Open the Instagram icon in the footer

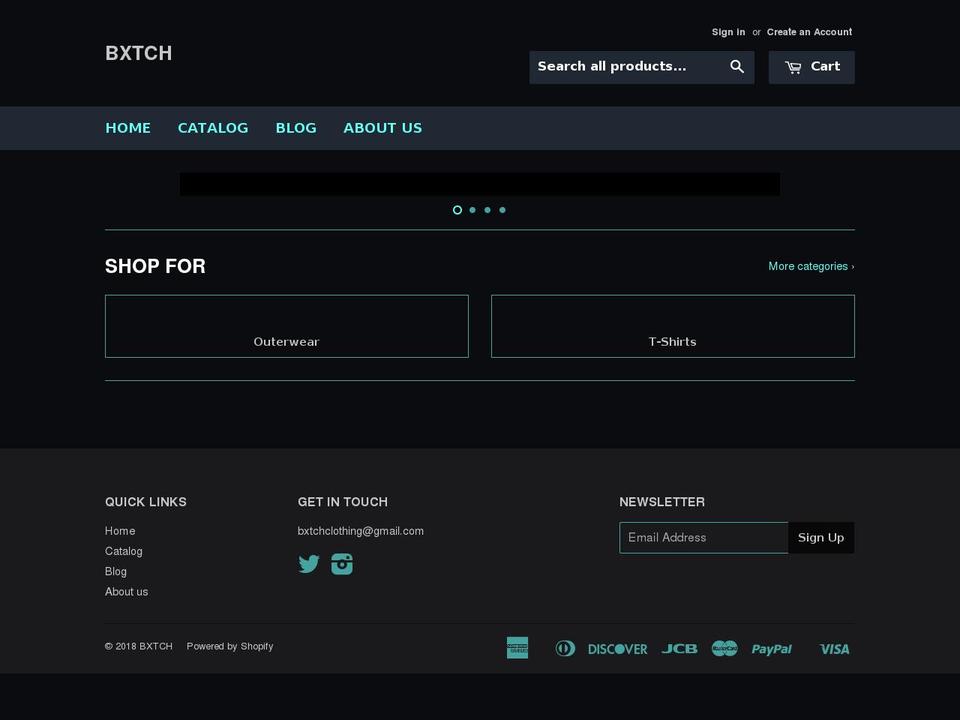[x=342, y=564]
